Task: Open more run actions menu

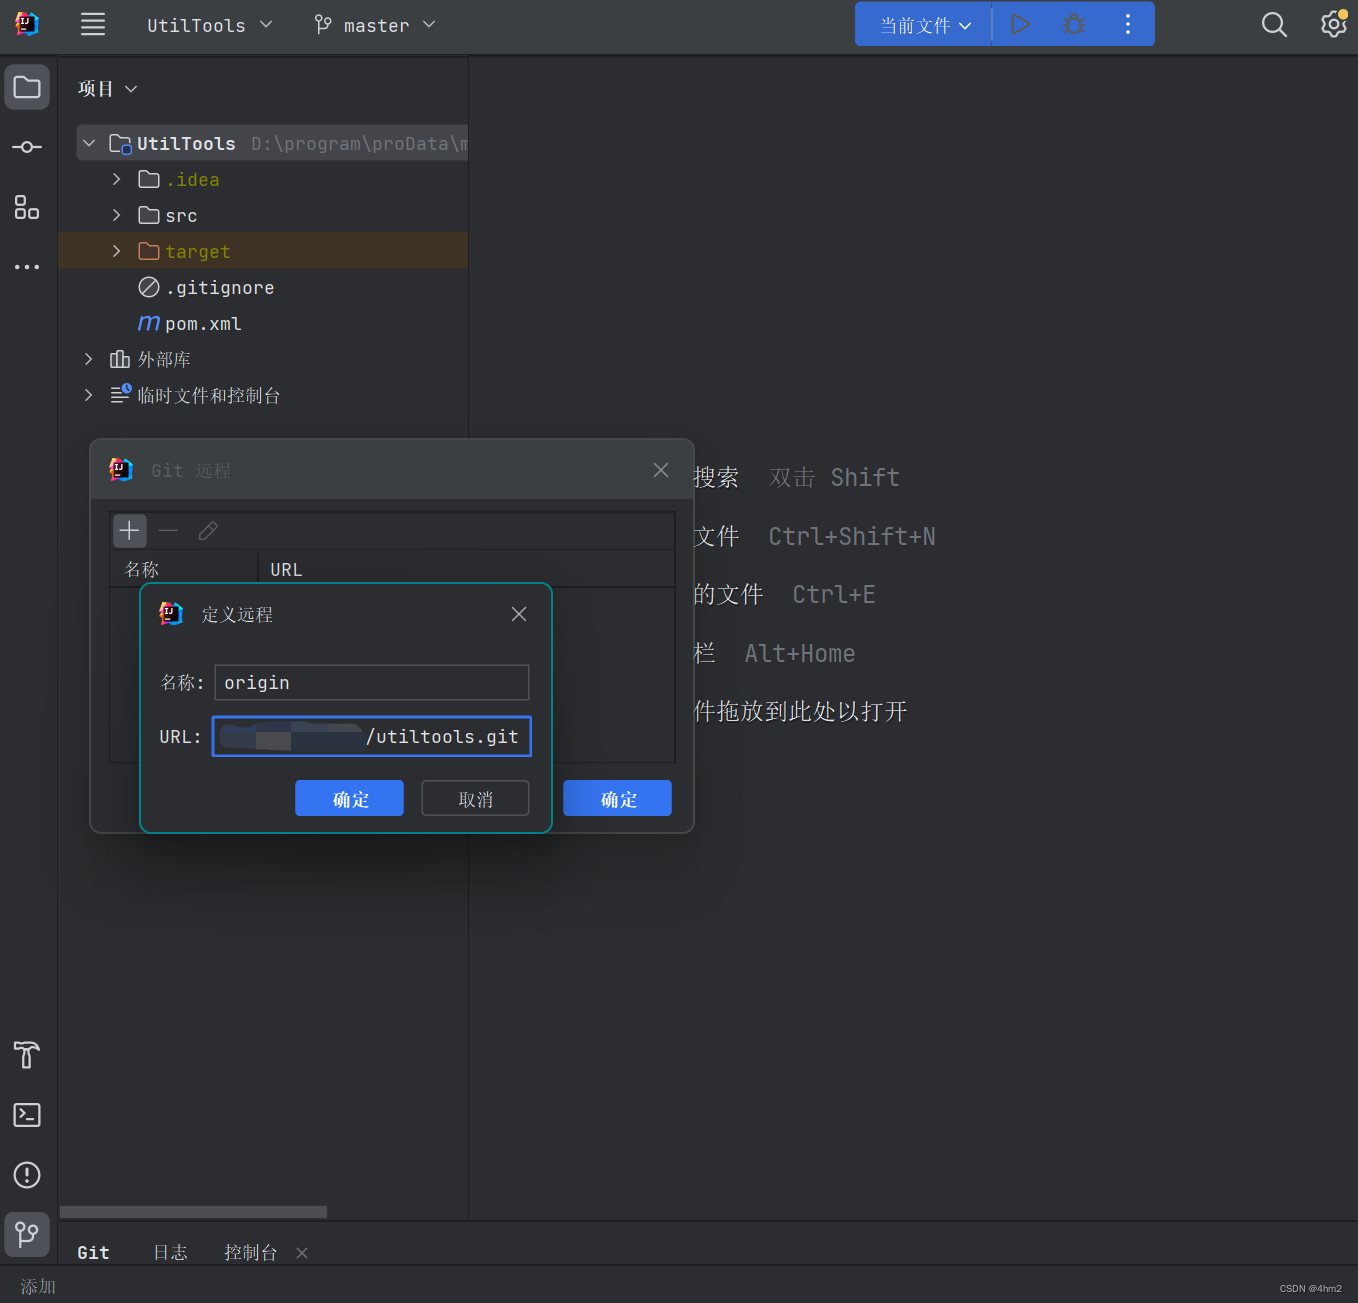Action: [1128, 24]
